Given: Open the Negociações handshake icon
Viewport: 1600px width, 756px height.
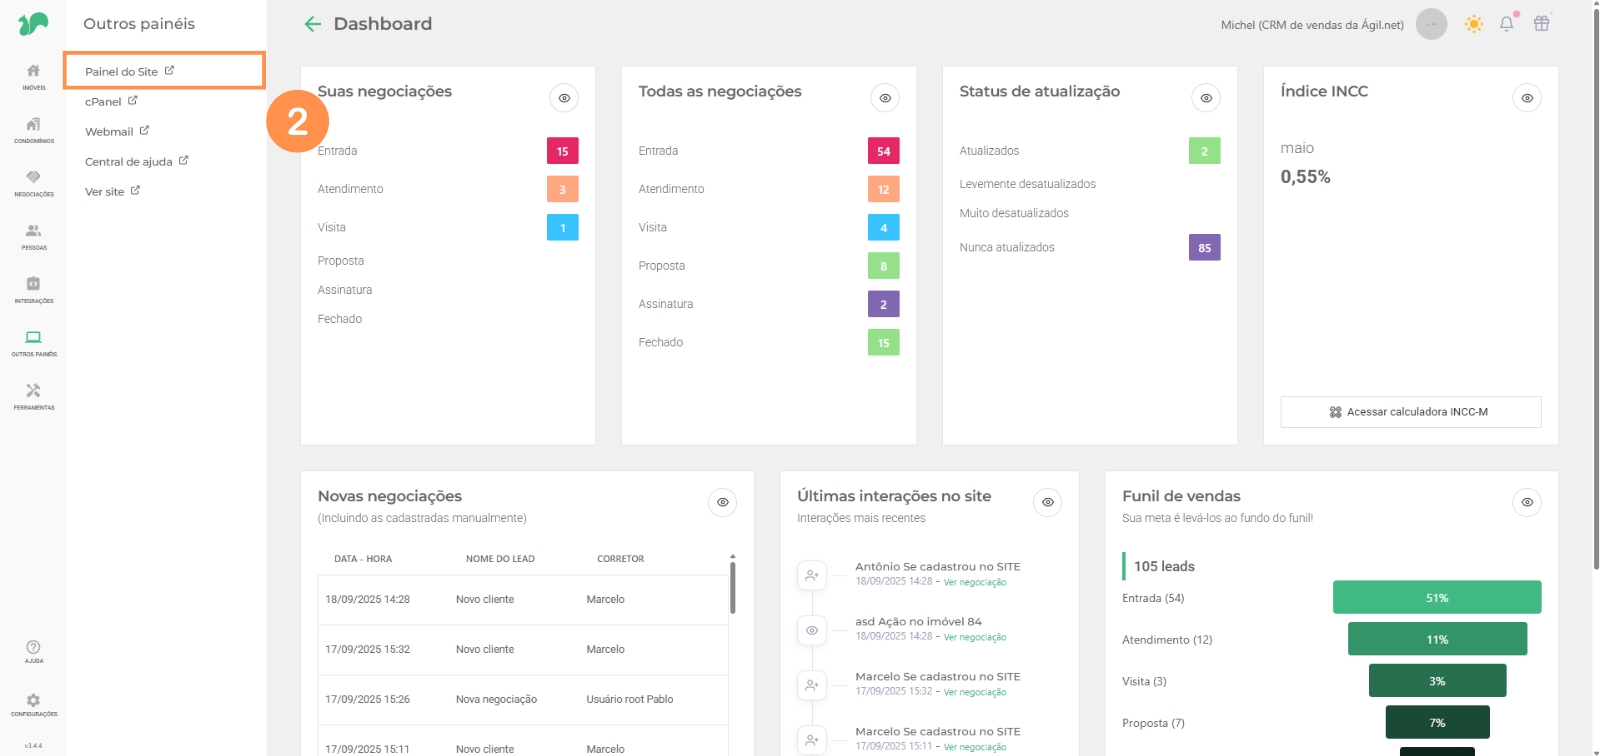Looking at the screenshot, I should (33, 182).
